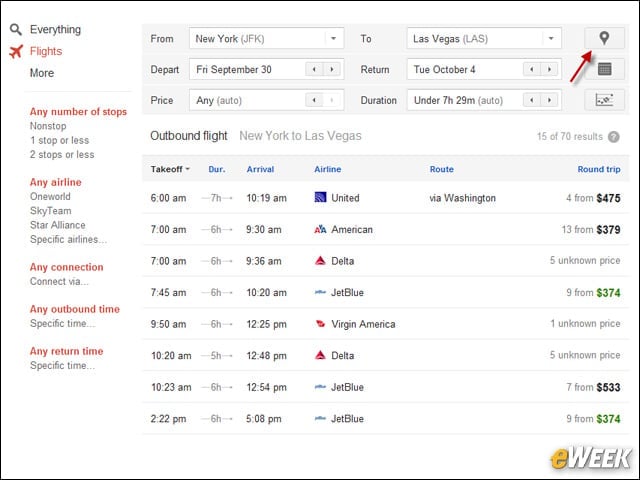Click the JetBlue logo on 7:45 am flight
640x480 pixels.
click(320, 292)
